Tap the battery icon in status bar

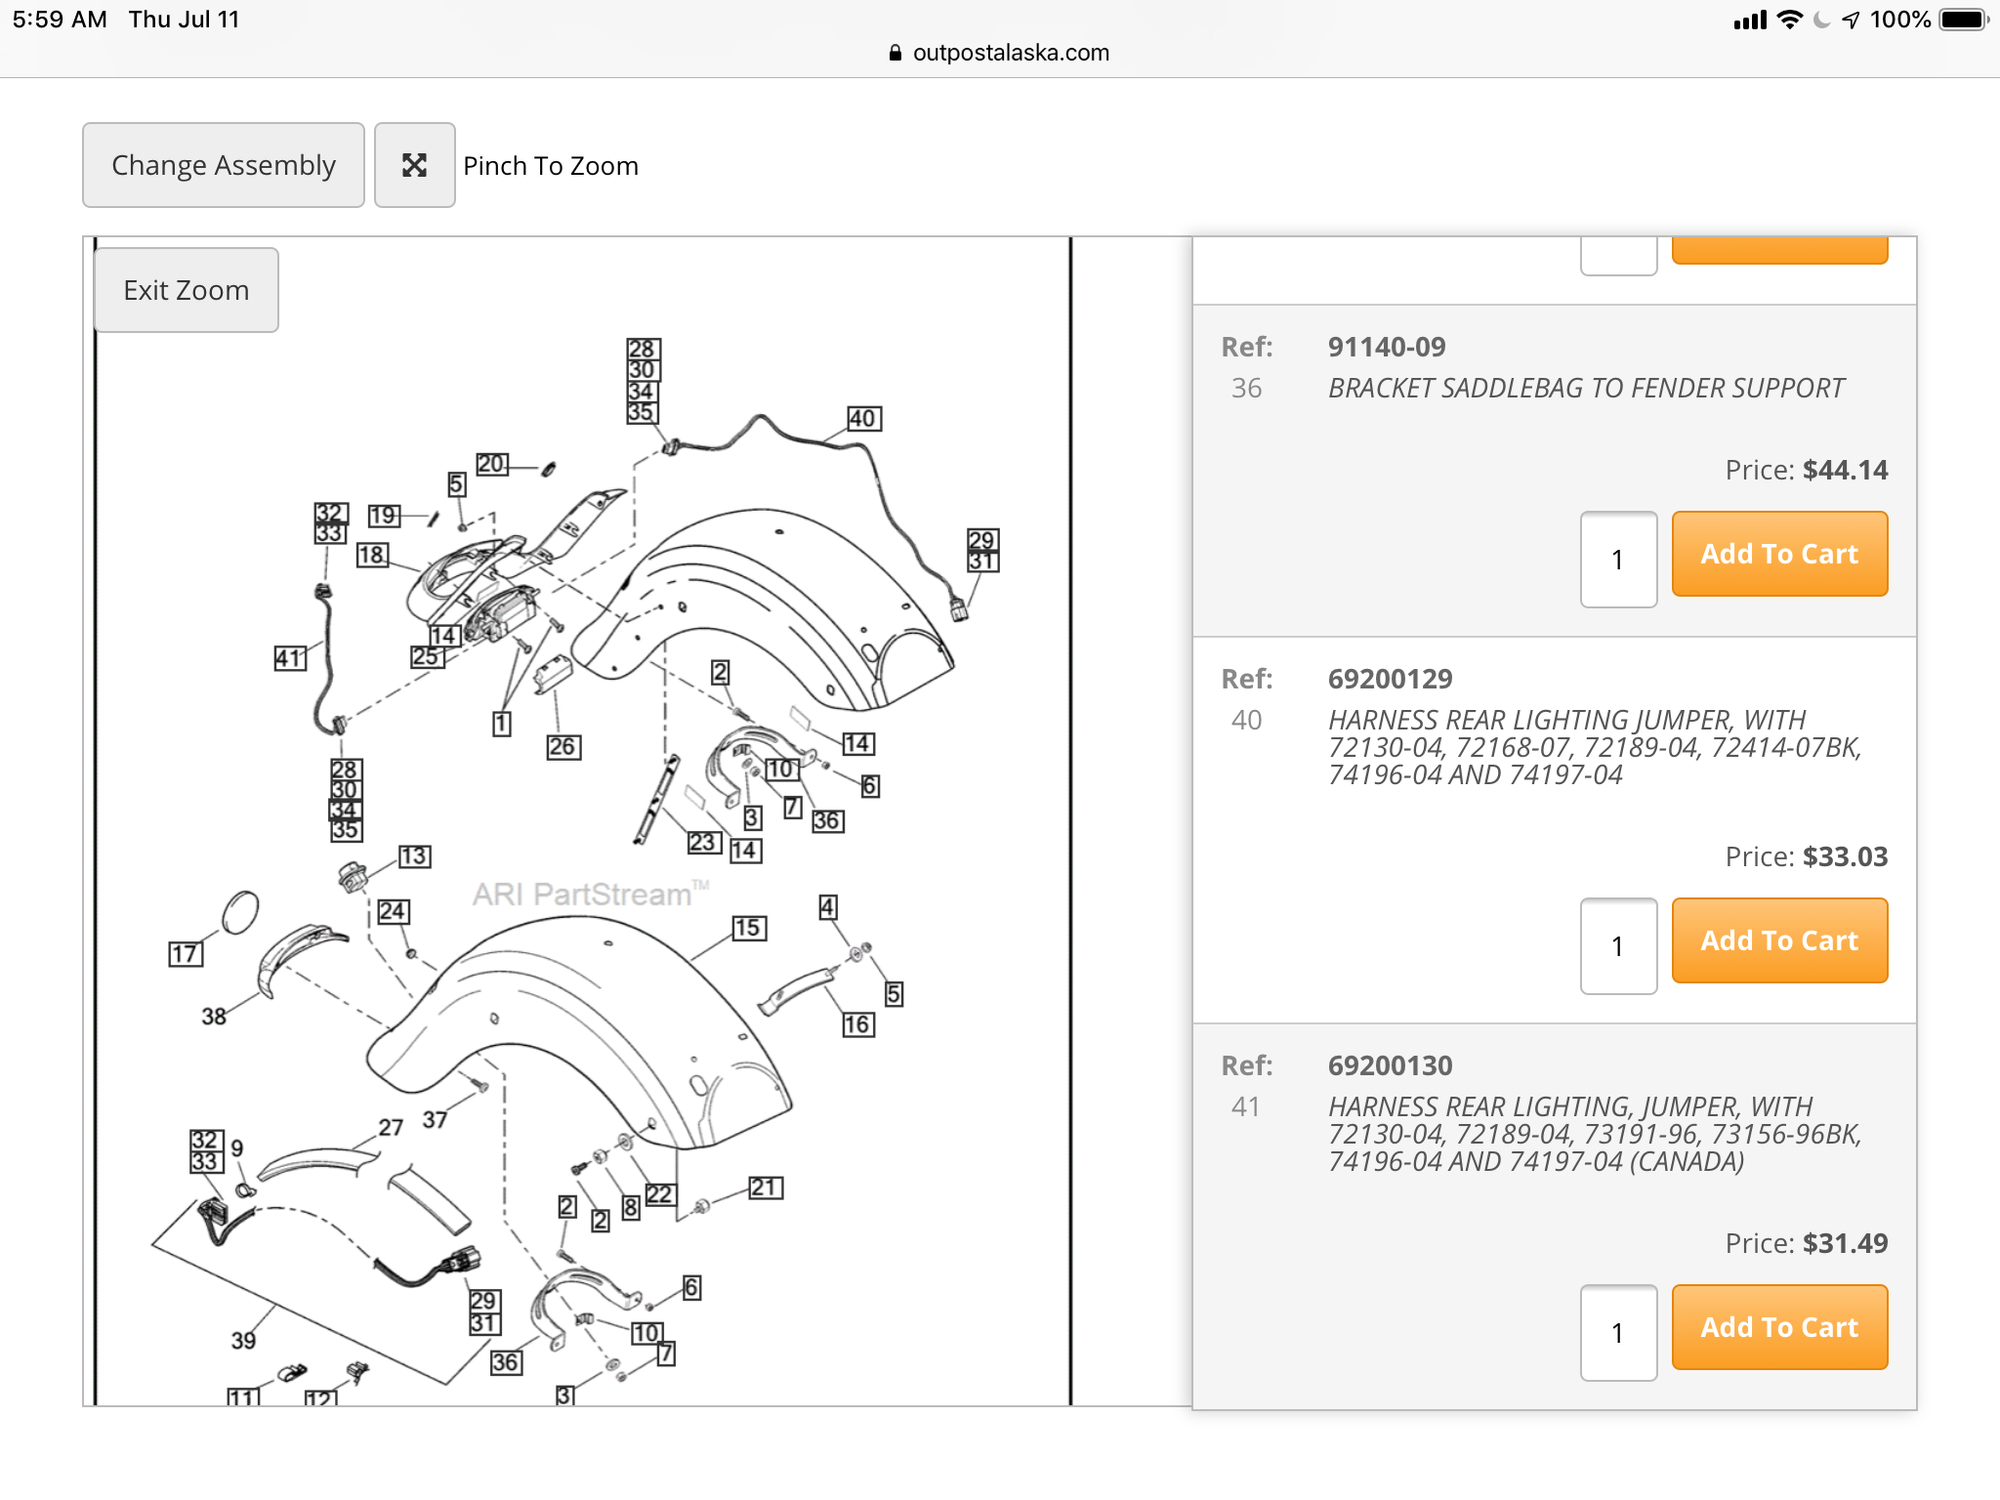(x=1964, y=20)
